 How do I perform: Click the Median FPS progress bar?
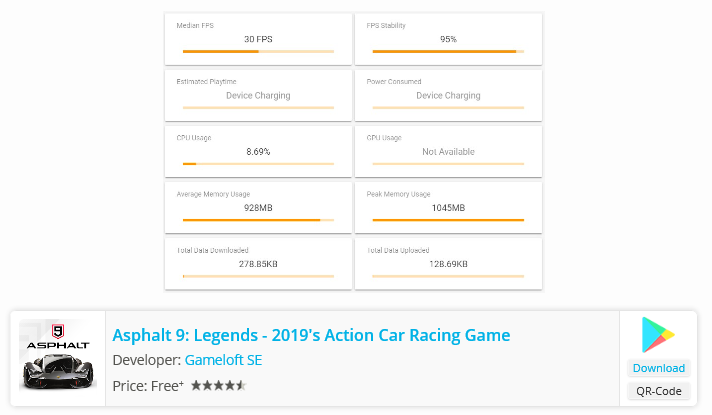coord(258,51)
